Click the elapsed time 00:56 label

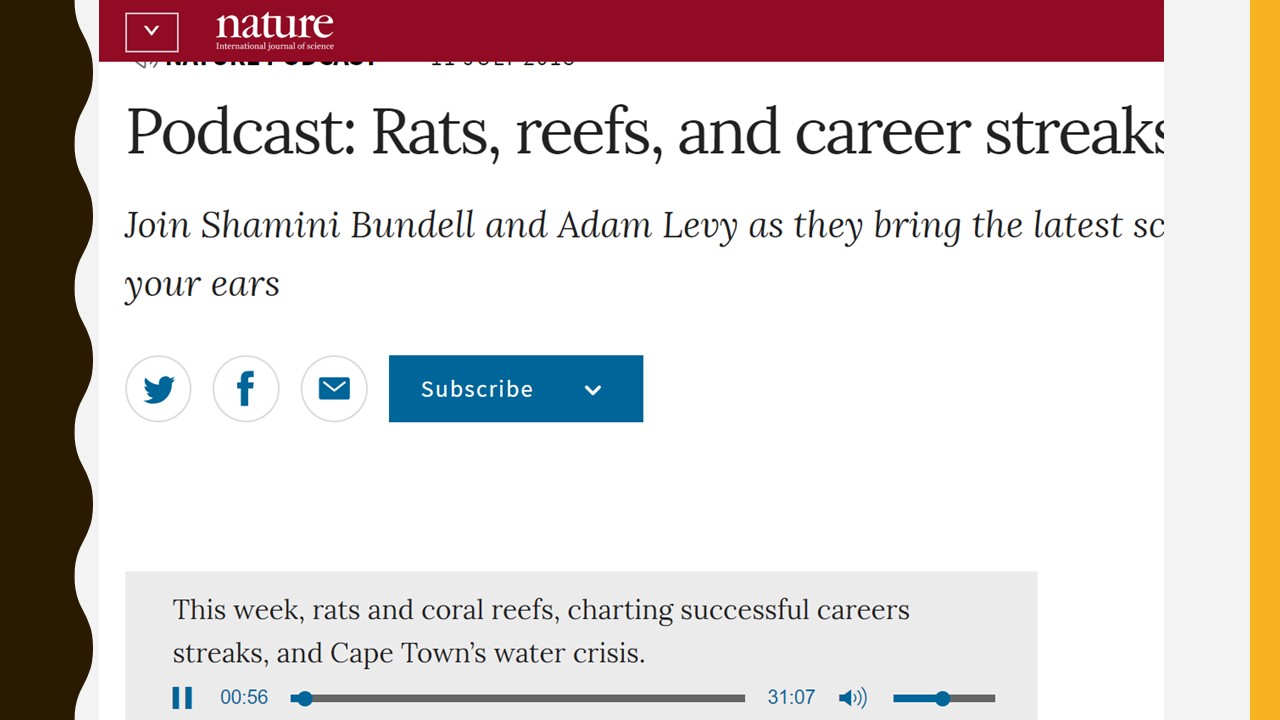[x=244, y=698]
